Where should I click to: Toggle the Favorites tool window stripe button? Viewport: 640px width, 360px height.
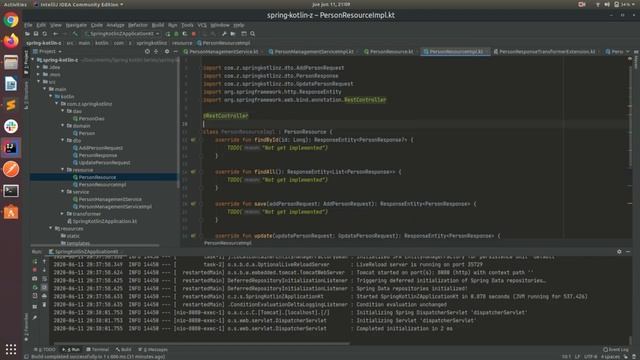tap(26, 327)
